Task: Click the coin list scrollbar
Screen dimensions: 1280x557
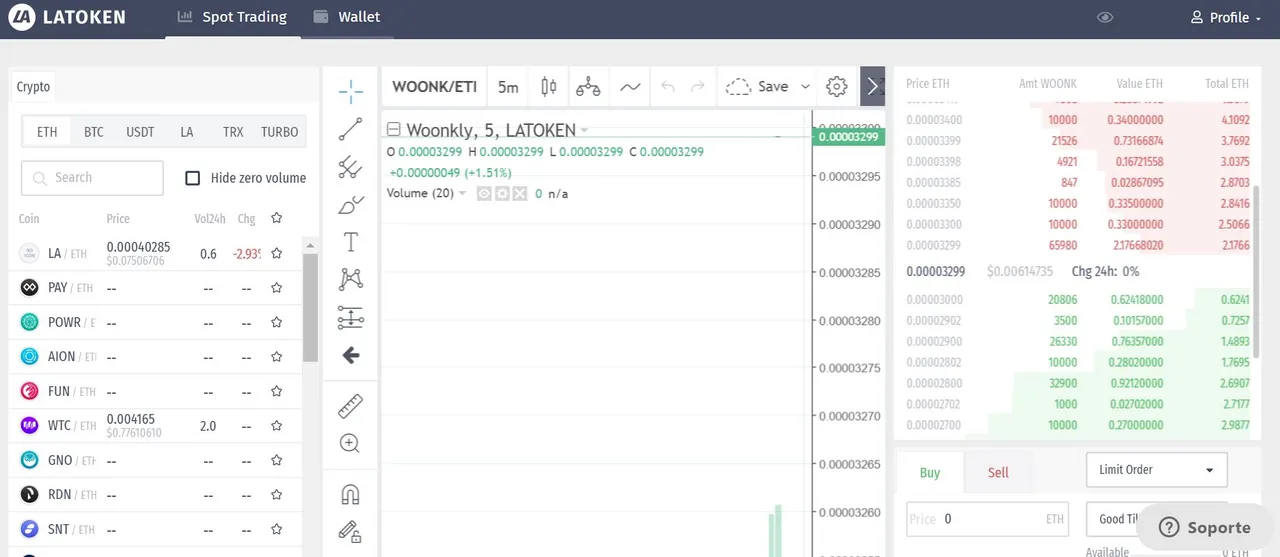Action: 311,306
